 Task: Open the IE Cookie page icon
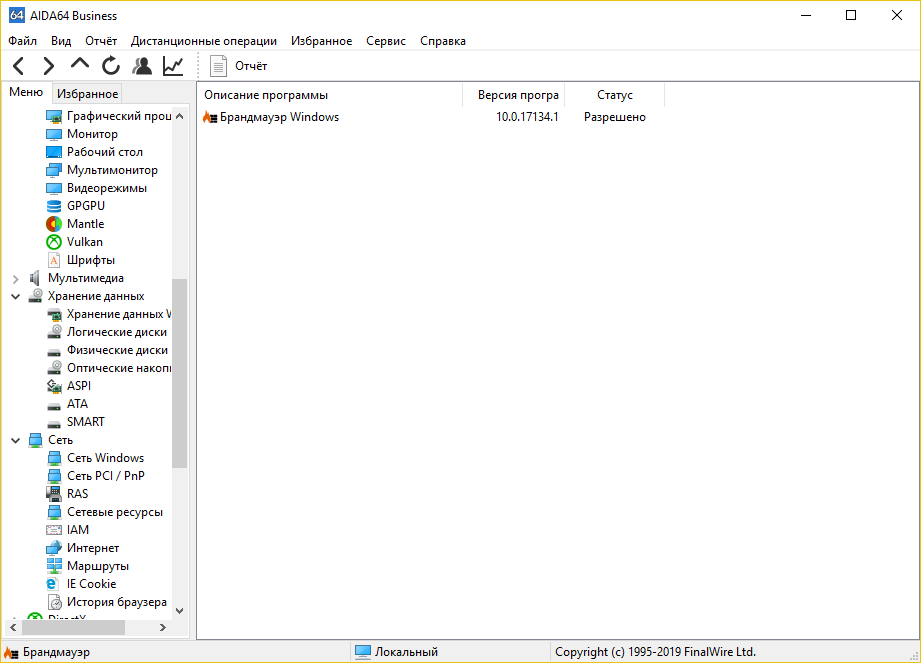(52, 584)
